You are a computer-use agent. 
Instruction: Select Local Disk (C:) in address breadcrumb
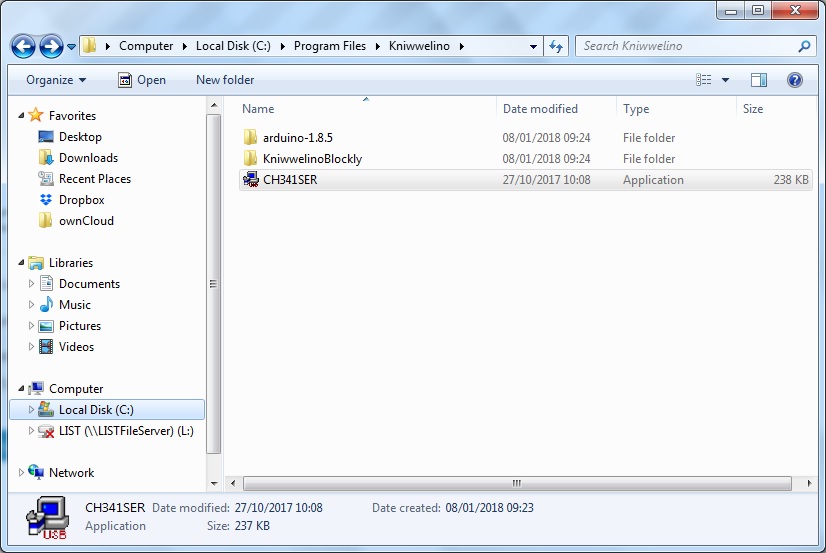[233, 46]
